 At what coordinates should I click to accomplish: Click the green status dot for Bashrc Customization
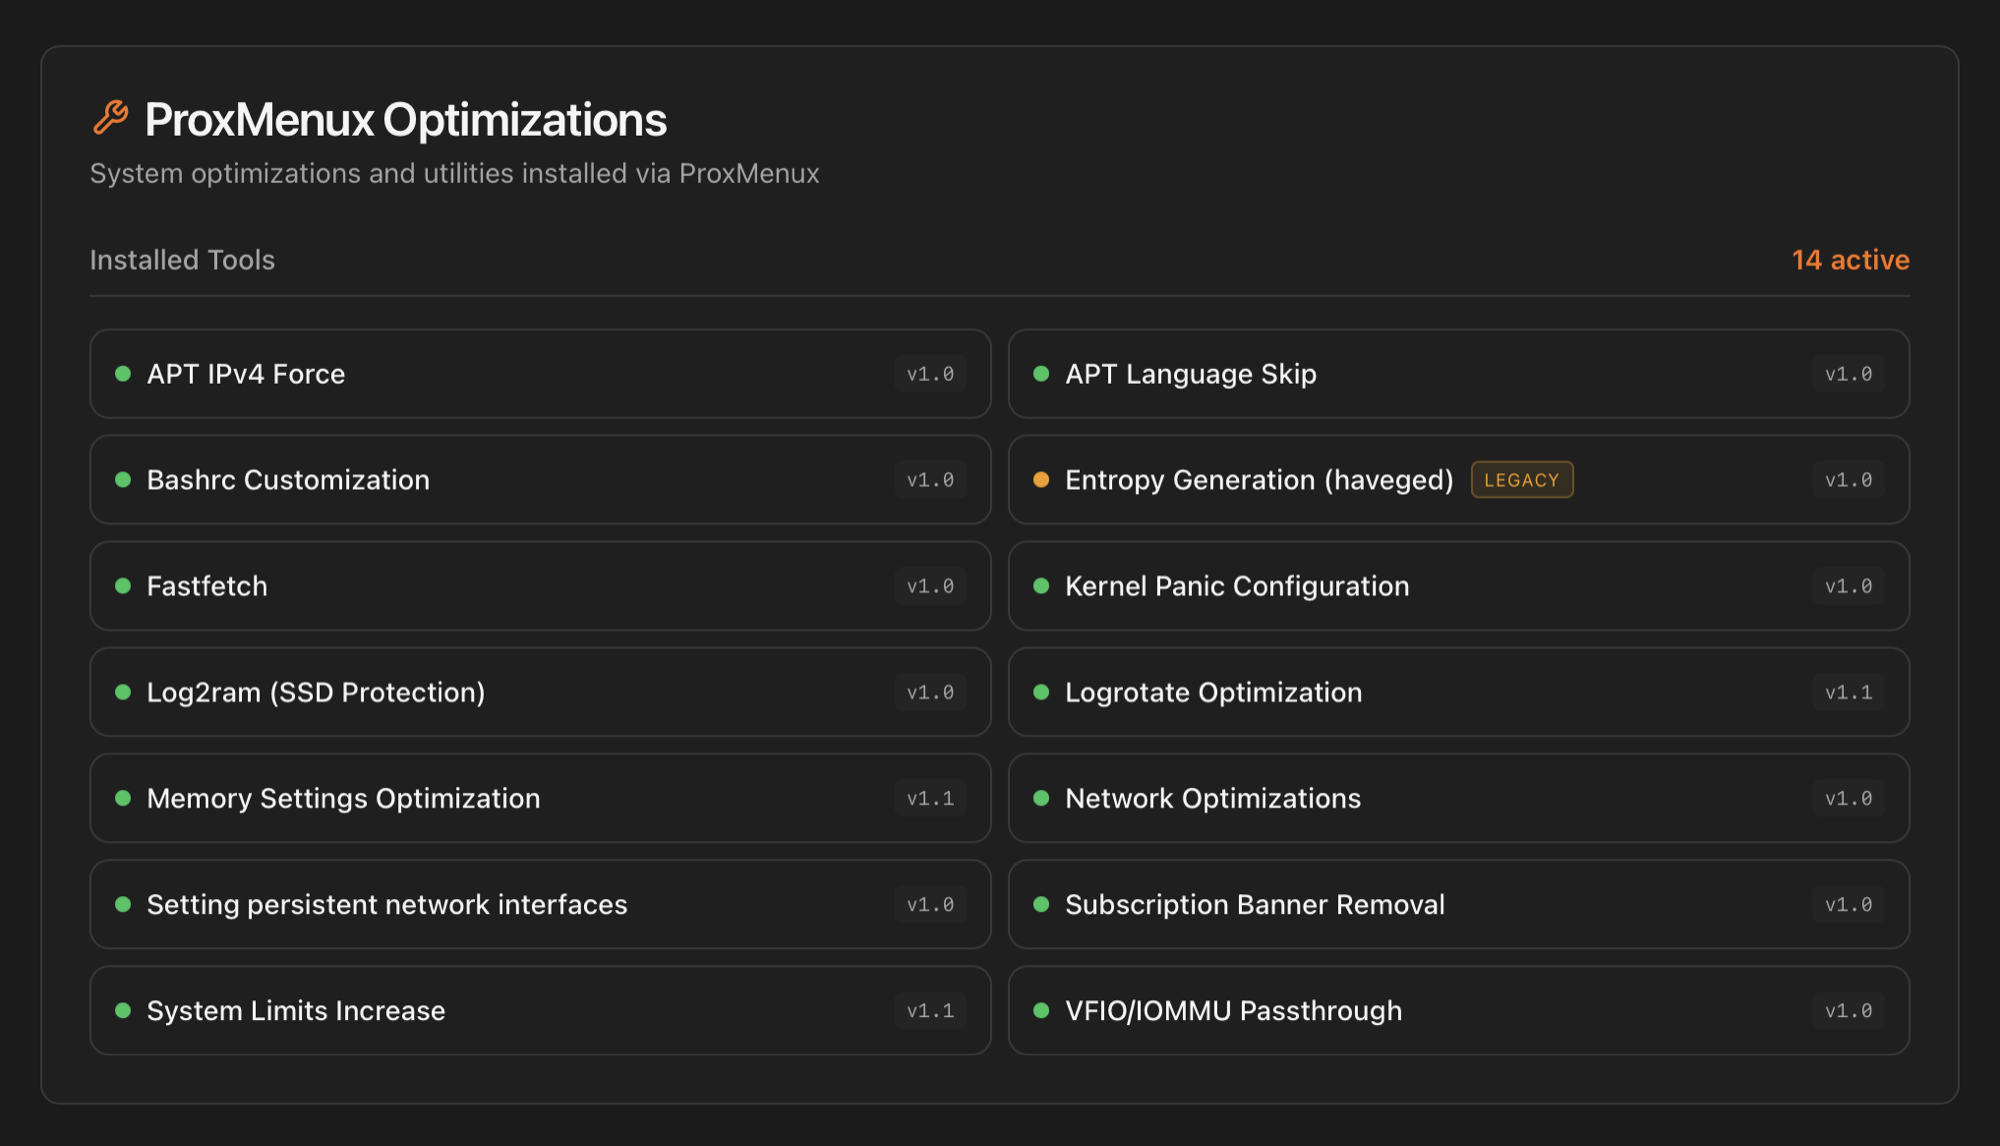coord(123,480)
